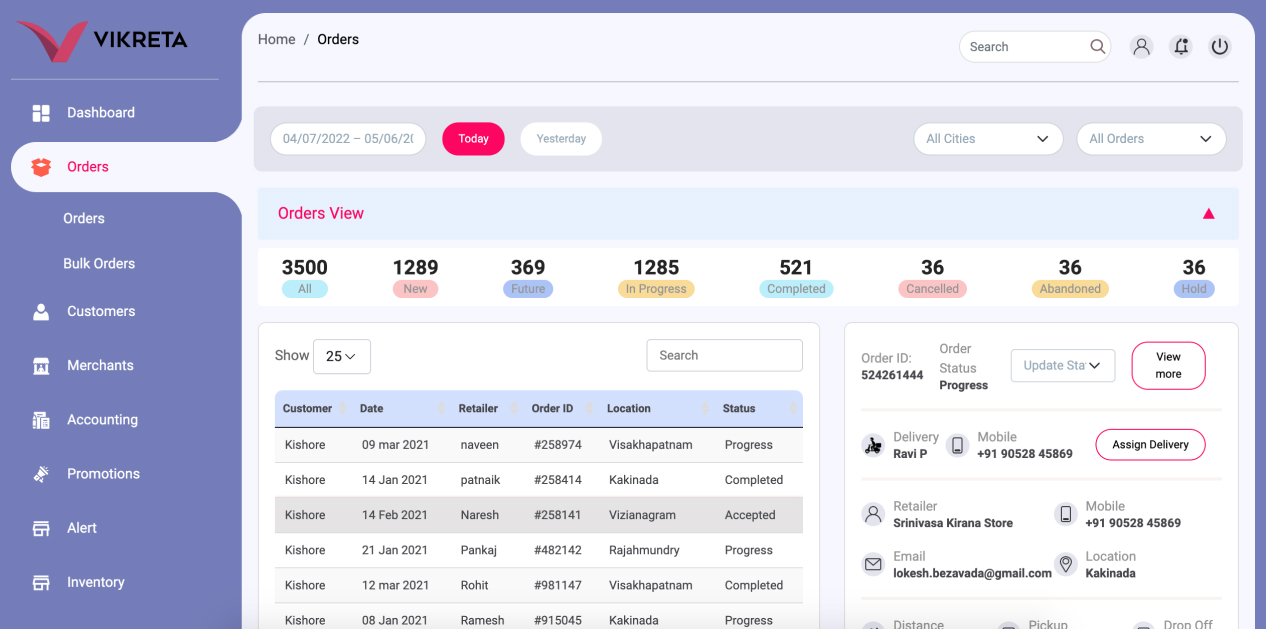Image resolution: width=1266 pixels, height=629 pixels.
Task: Click the Inventory sidebar icon
Action: pyautogui.click(x=41, y=582)
